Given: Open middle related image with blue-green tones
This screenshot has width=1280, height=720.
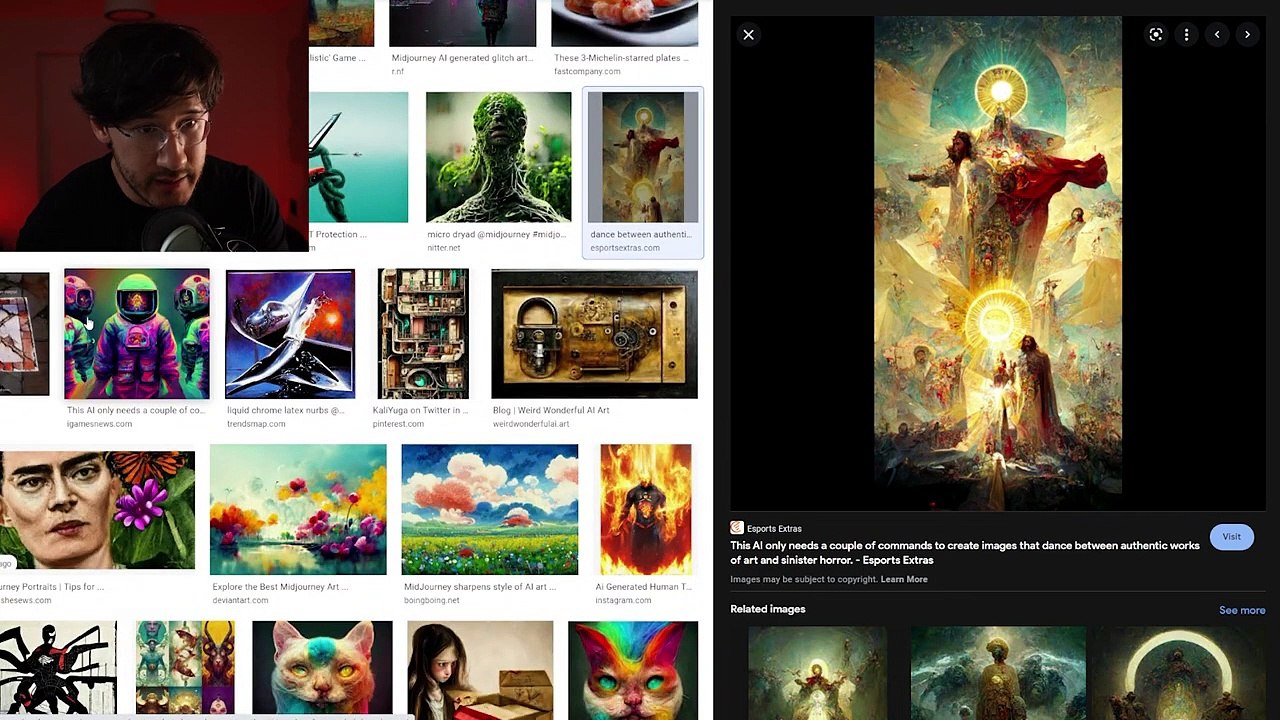Looking at the screenshot, I should tap(998, 672).
